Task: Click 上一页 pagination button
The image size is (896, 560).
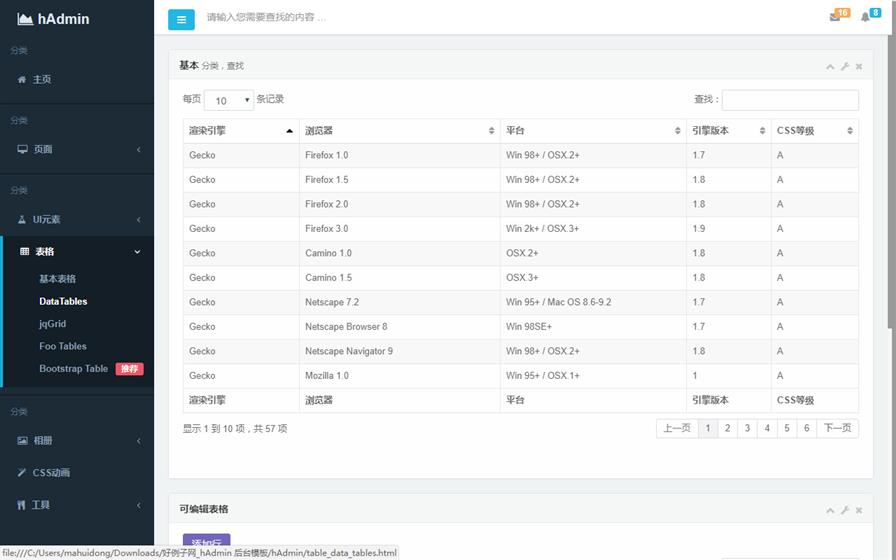Action: 677,428
